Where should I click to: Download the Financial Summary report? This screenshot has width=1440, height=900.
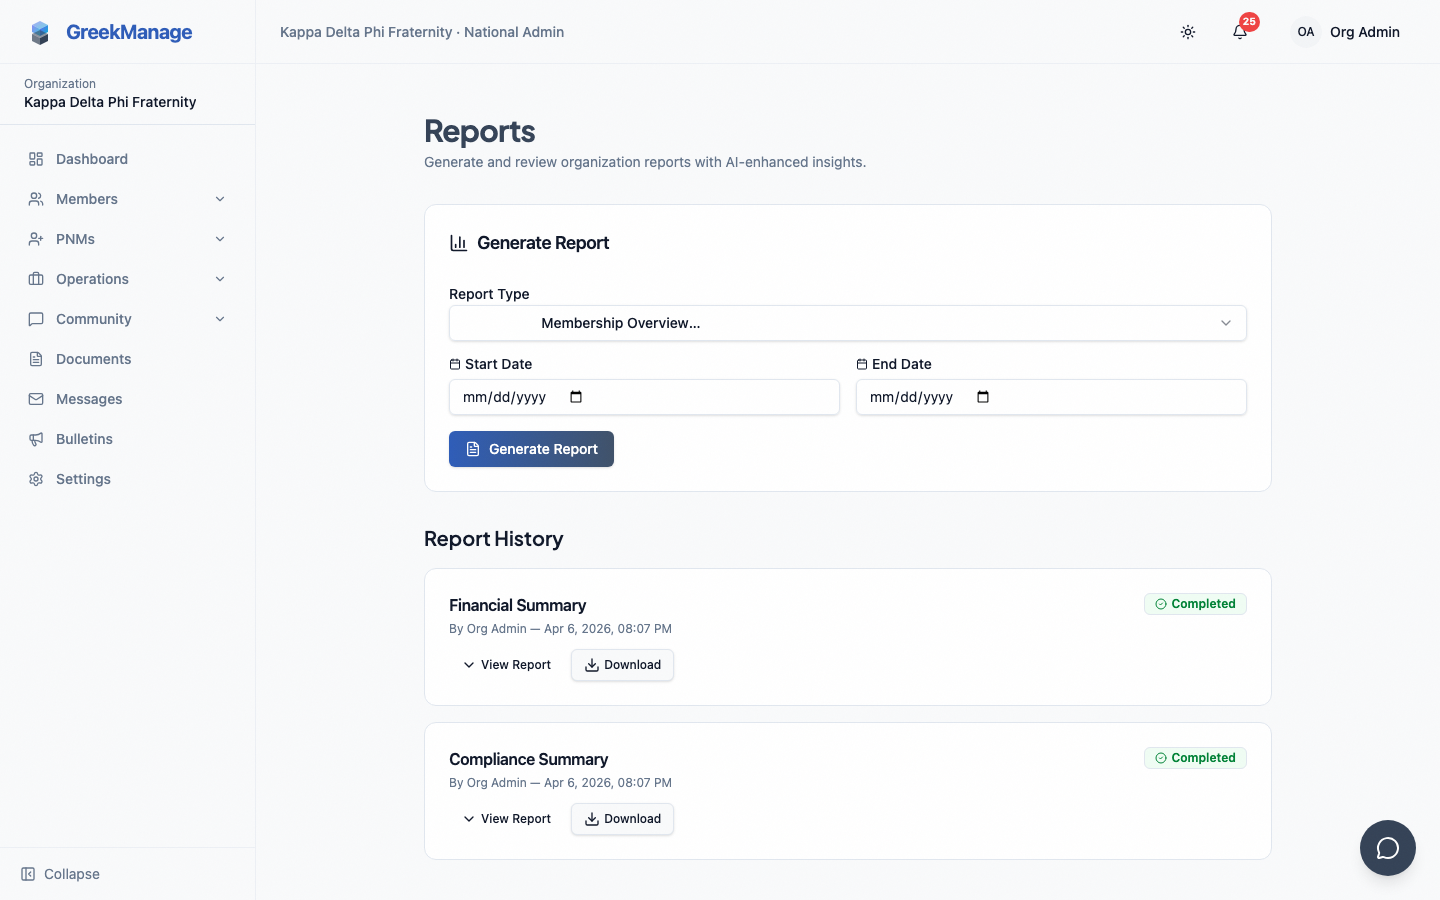click(622, 665)
